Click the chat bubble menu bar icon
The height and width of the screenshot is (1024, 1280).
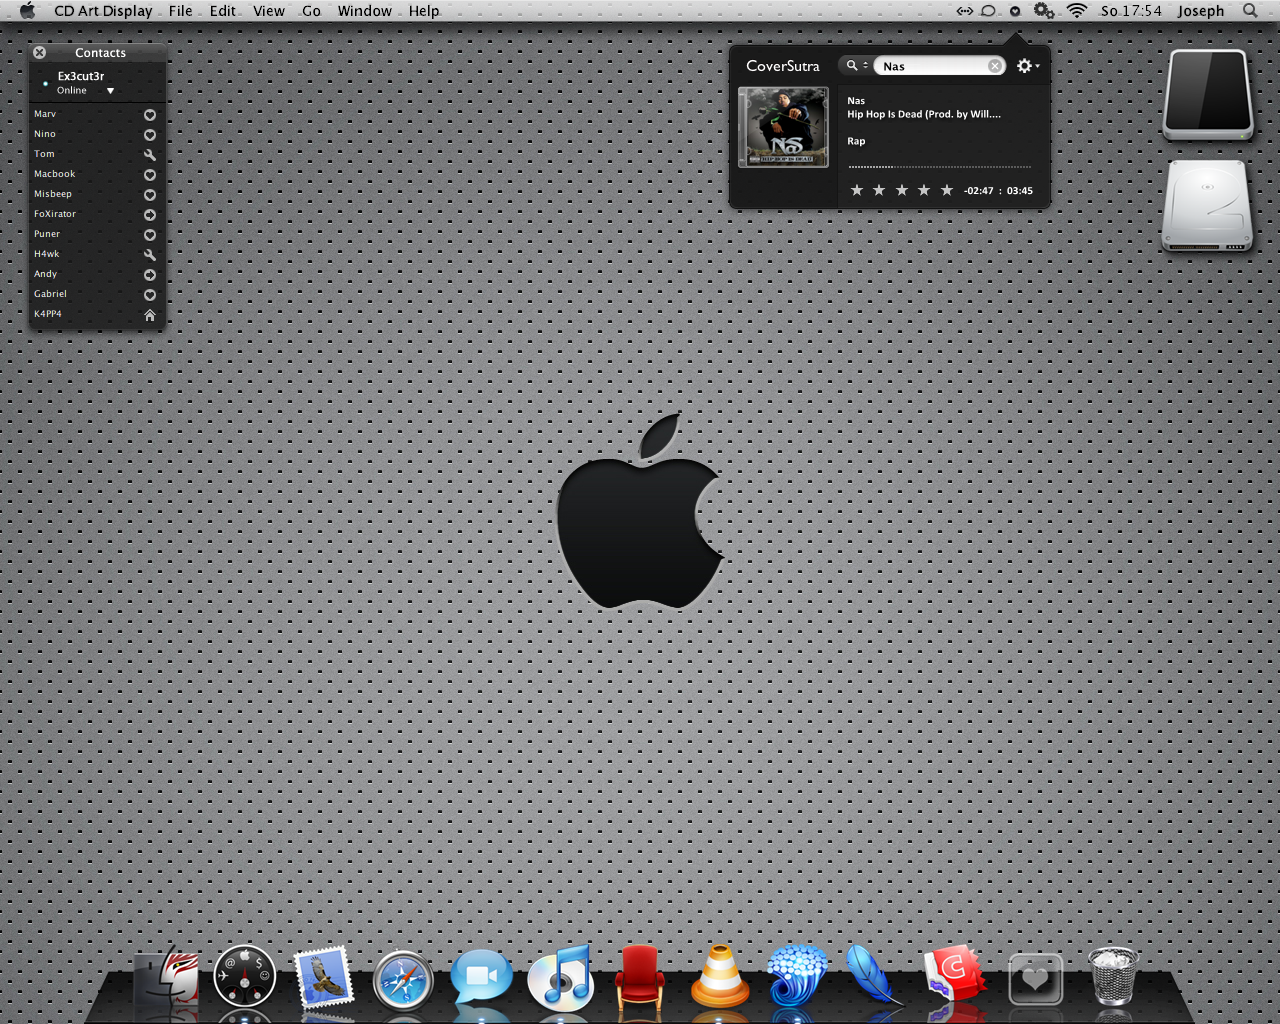coord(988,11)
